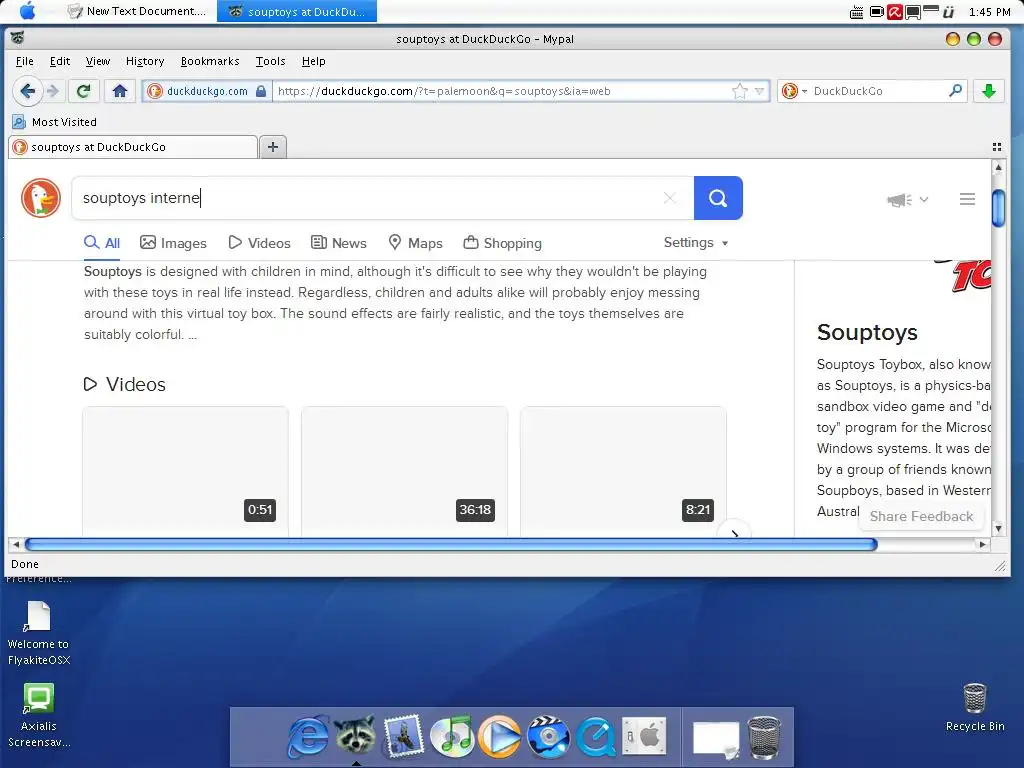1024x768 pixels.
Task: Go back with the browser Back arrow
Action: pyautogui.click(x=27, y=91)
